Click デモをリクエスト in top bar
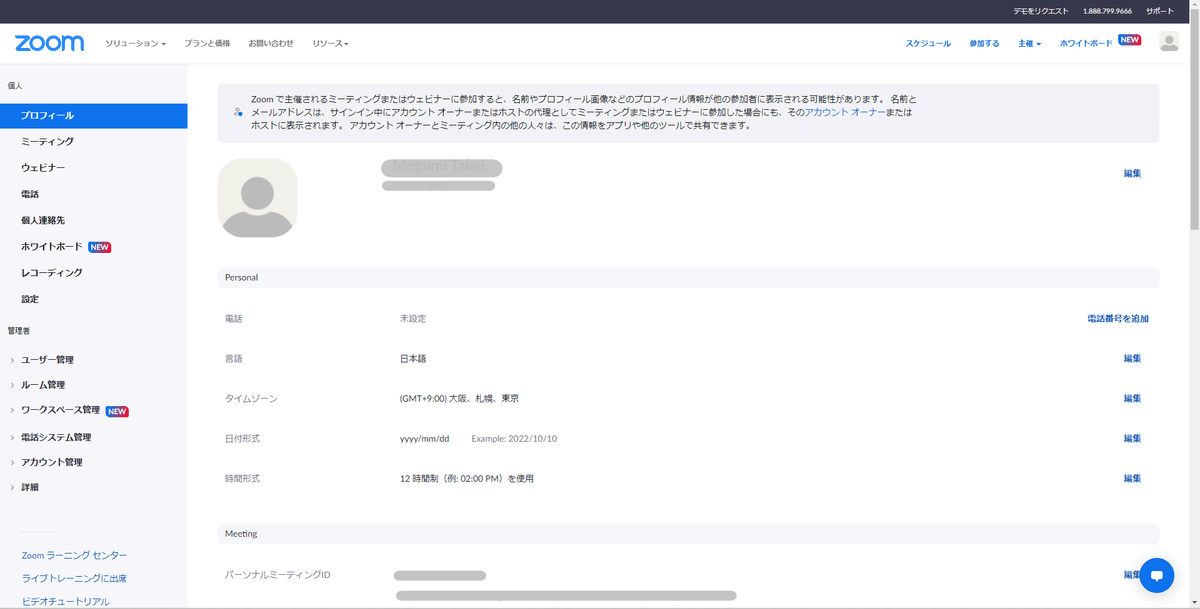This screenshot has width=1200, height=609. tap(1039, 11)
